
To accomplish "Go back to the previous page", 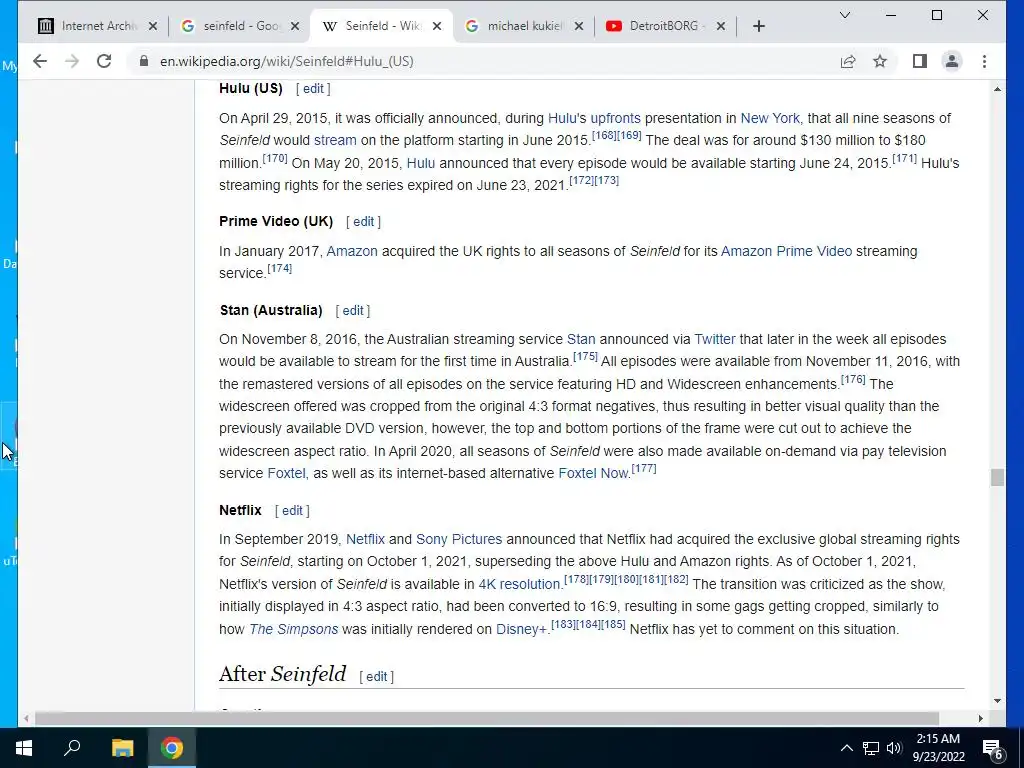I will point(40,61).
